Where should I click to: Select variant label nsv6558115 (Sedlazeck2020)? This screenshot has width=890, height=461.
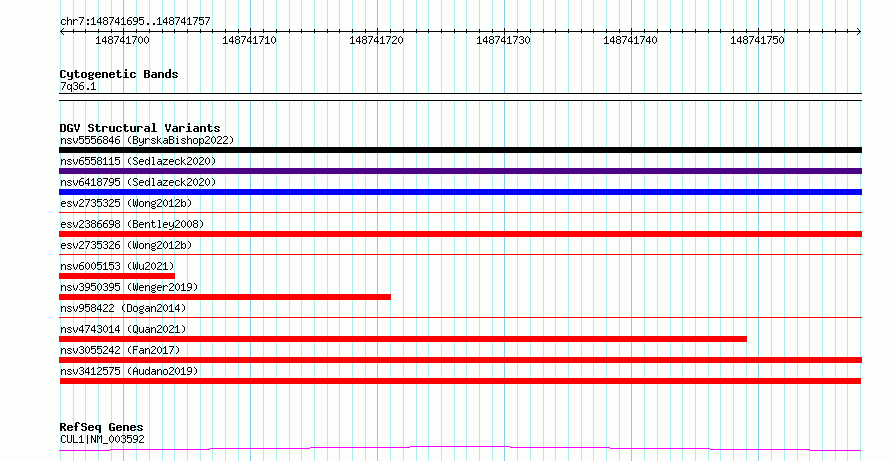138,161
